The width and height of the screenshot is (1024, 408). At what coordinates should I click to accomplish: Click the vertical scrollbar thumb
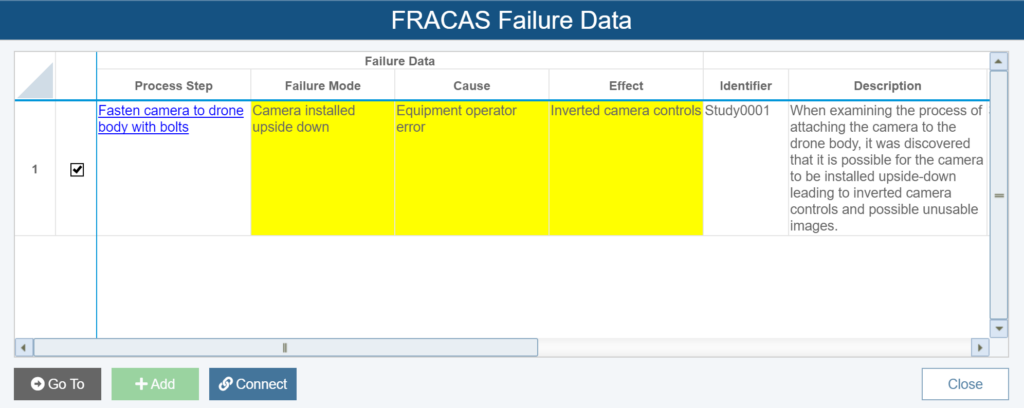click(999, 195)
